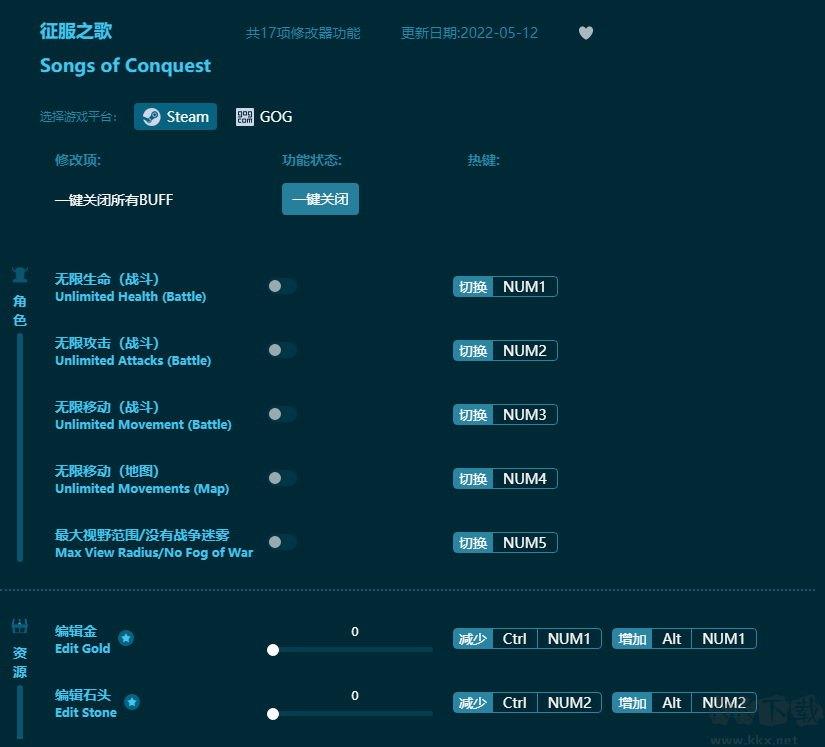Click the star badge beside Edit Gold
This screenshot has height=747, width=825.
point(126,638)
